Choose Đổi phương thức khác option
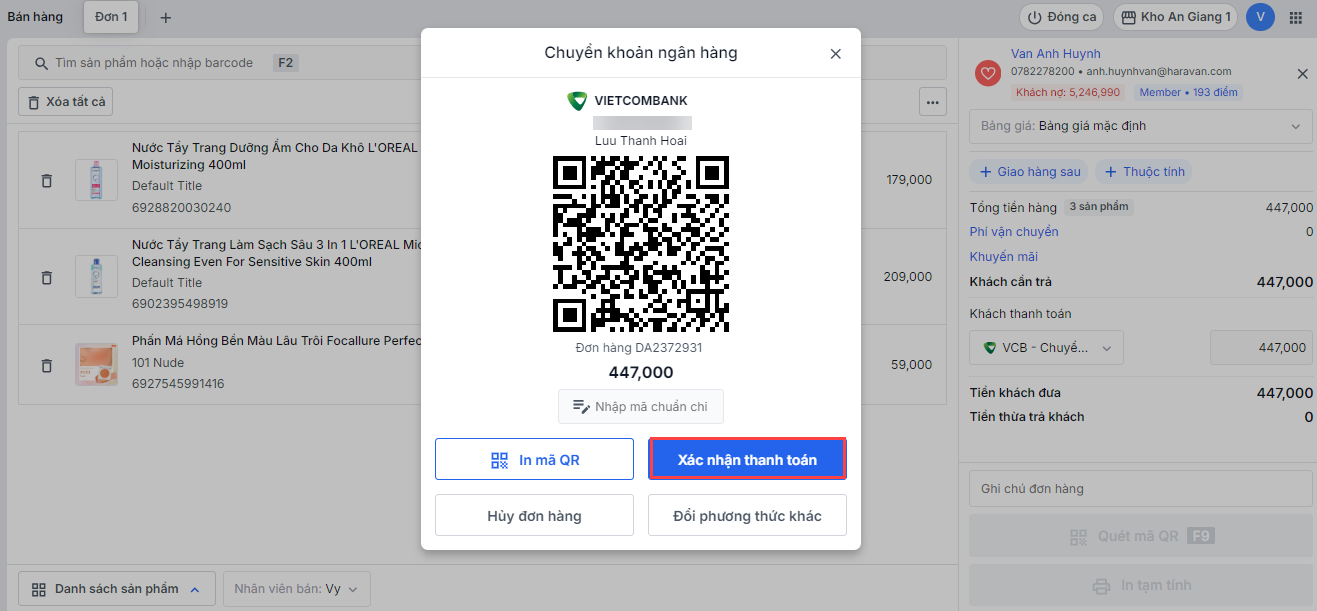Viewport: 1317px width, 611px height. point(747,516)
